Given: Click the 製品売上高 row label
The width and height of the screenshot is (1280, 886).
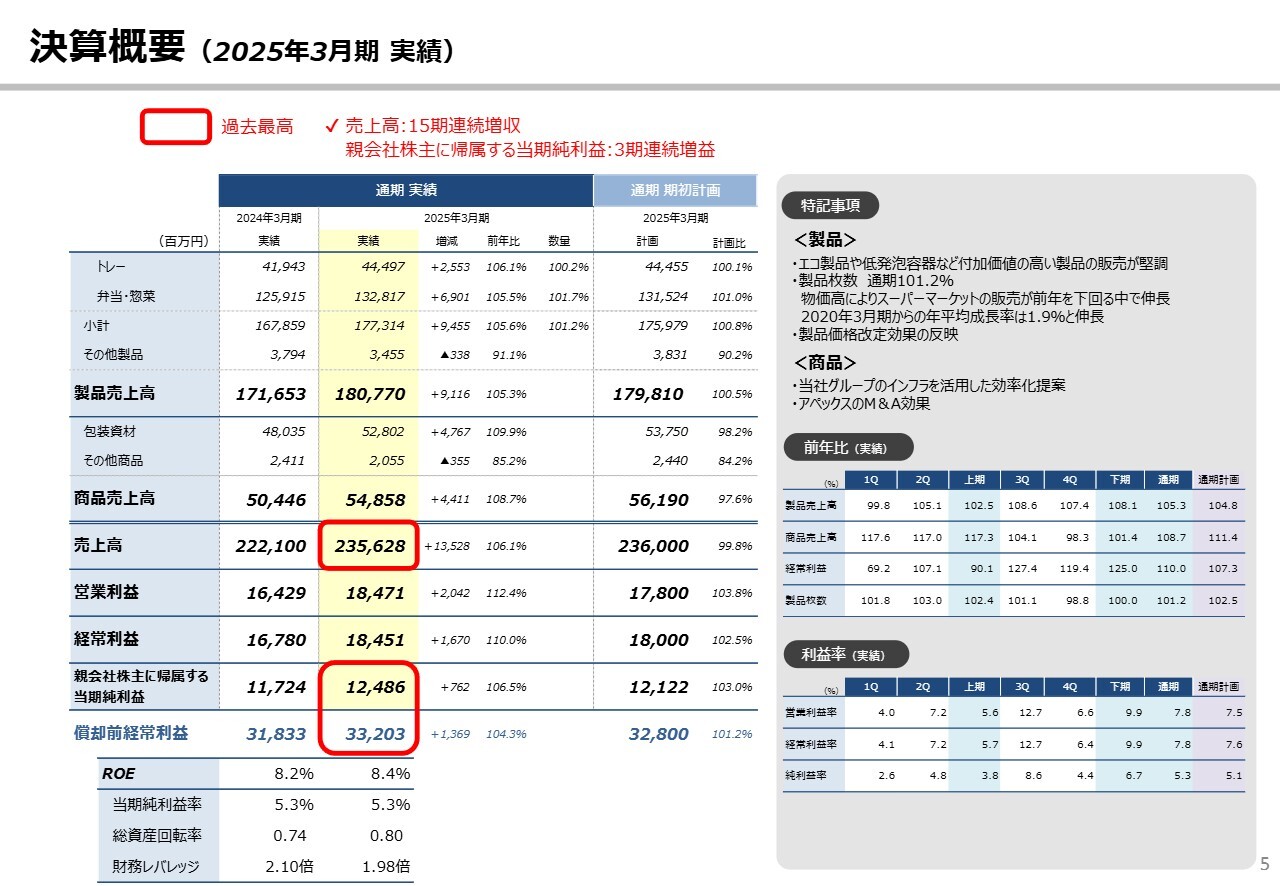Looking at the screenshot, I should 114,393.
